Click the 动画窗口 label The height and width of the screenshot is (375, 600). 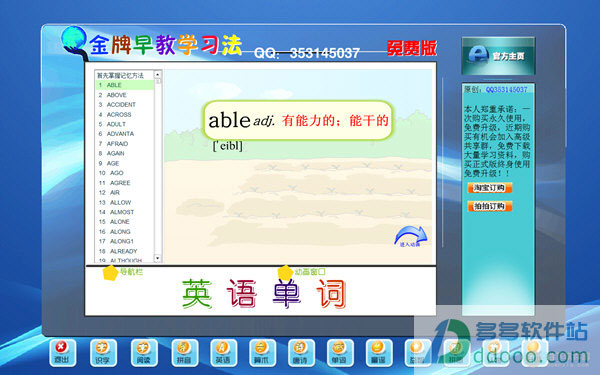coord(310,272)
